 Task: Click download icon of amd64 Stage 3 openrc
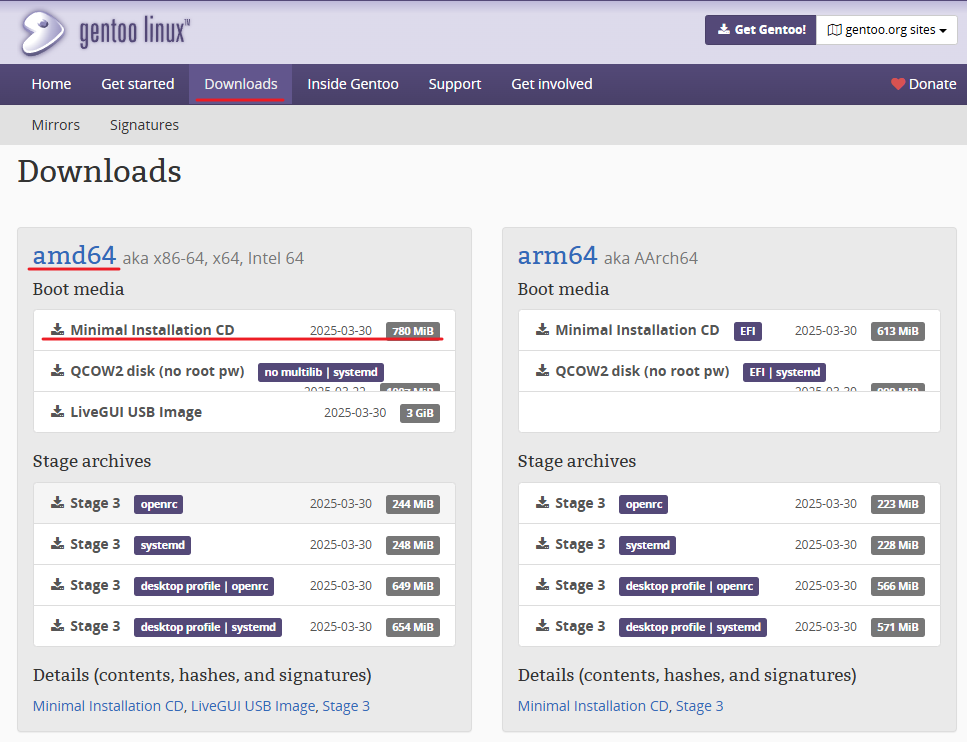57,502
